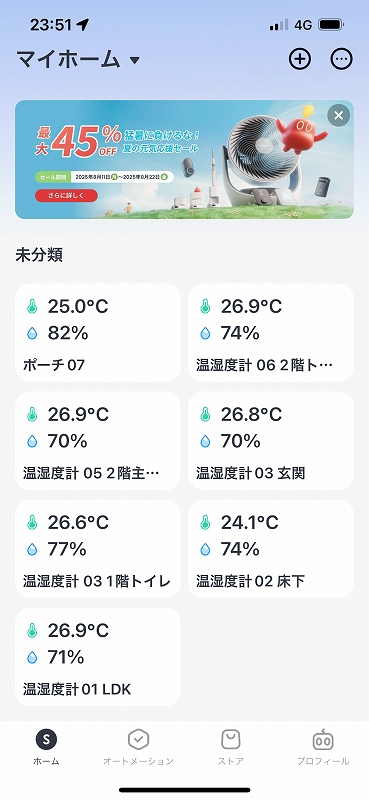The height and width of the screenshot is (800, 369).
Task: Tap thermometer icon on ポーチ 07 card
Action: click(32, 307)
